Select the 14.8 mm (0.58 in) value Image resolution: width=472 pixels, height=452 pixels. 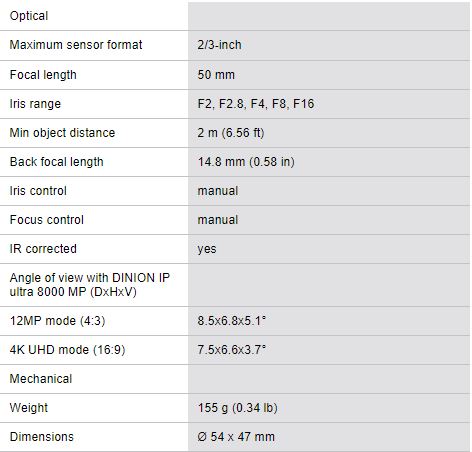pyautogui.click(x=246, y=162)
